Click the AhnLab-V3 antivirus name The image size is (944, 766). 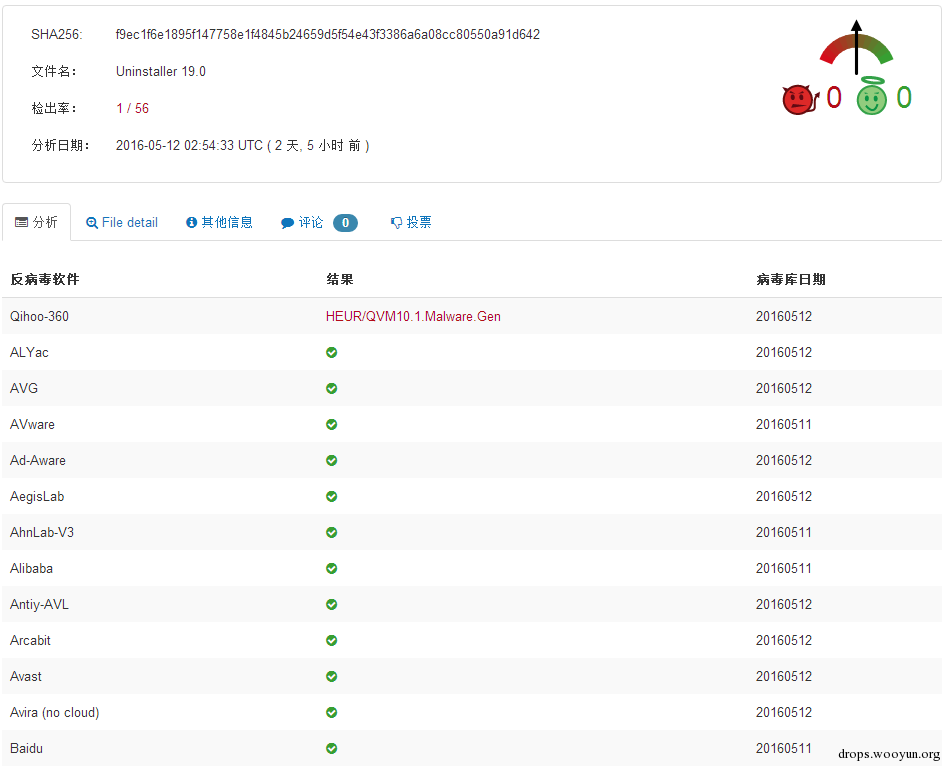(42, 532)
